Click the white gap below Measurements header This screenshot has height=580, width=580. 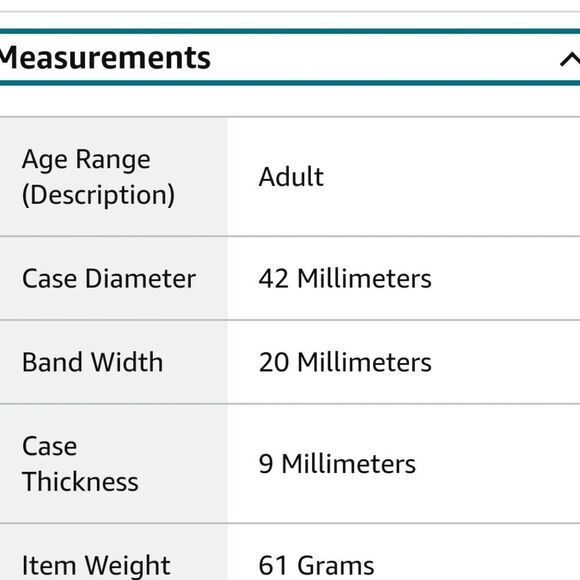[x=290, y=101]
